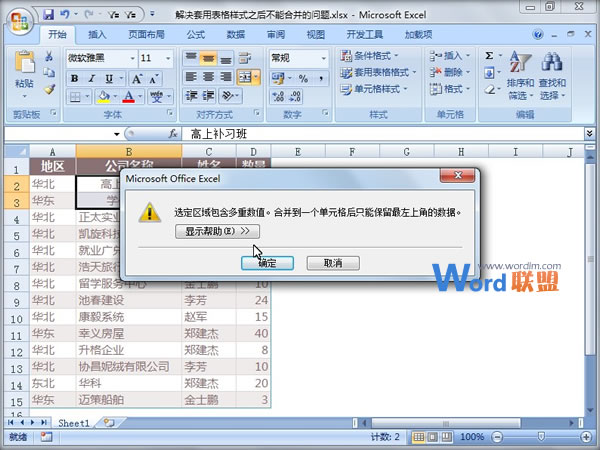This screenshot has width=600, height=450.
Task: Apply the red font color A
Action: (x=129, y=96)
